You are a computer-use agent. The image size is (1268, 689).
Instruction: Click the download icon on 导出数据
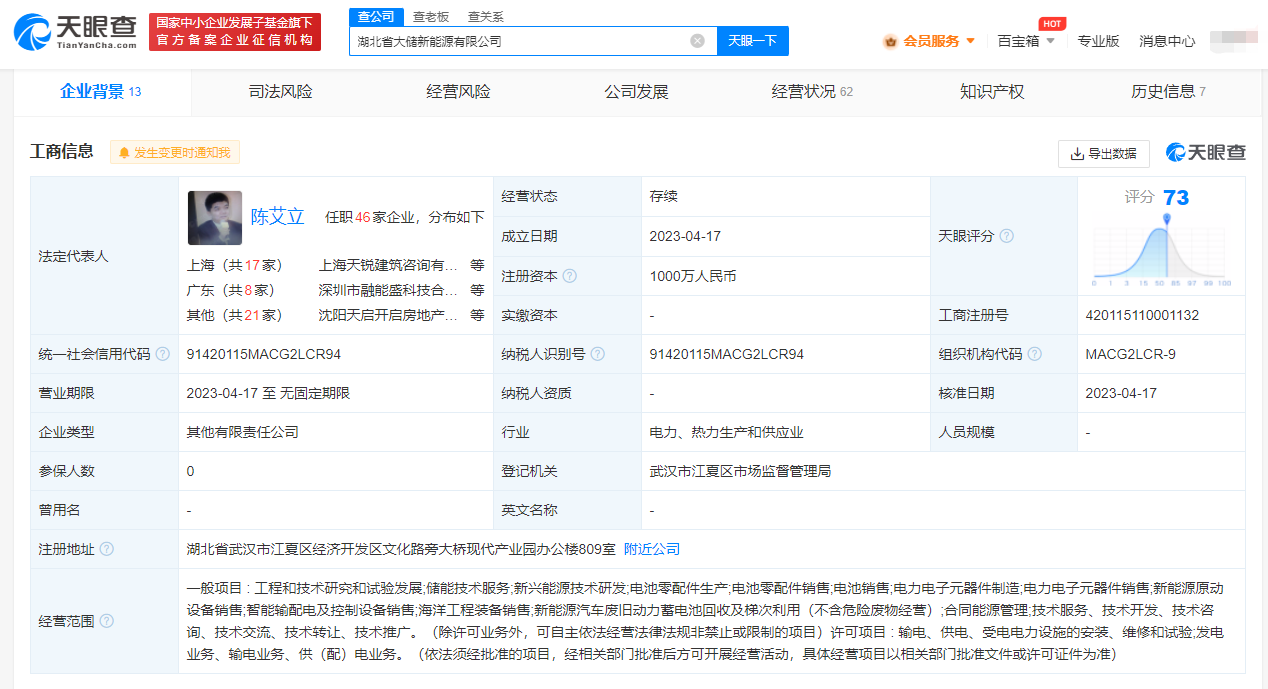(x=1076, y=154)
